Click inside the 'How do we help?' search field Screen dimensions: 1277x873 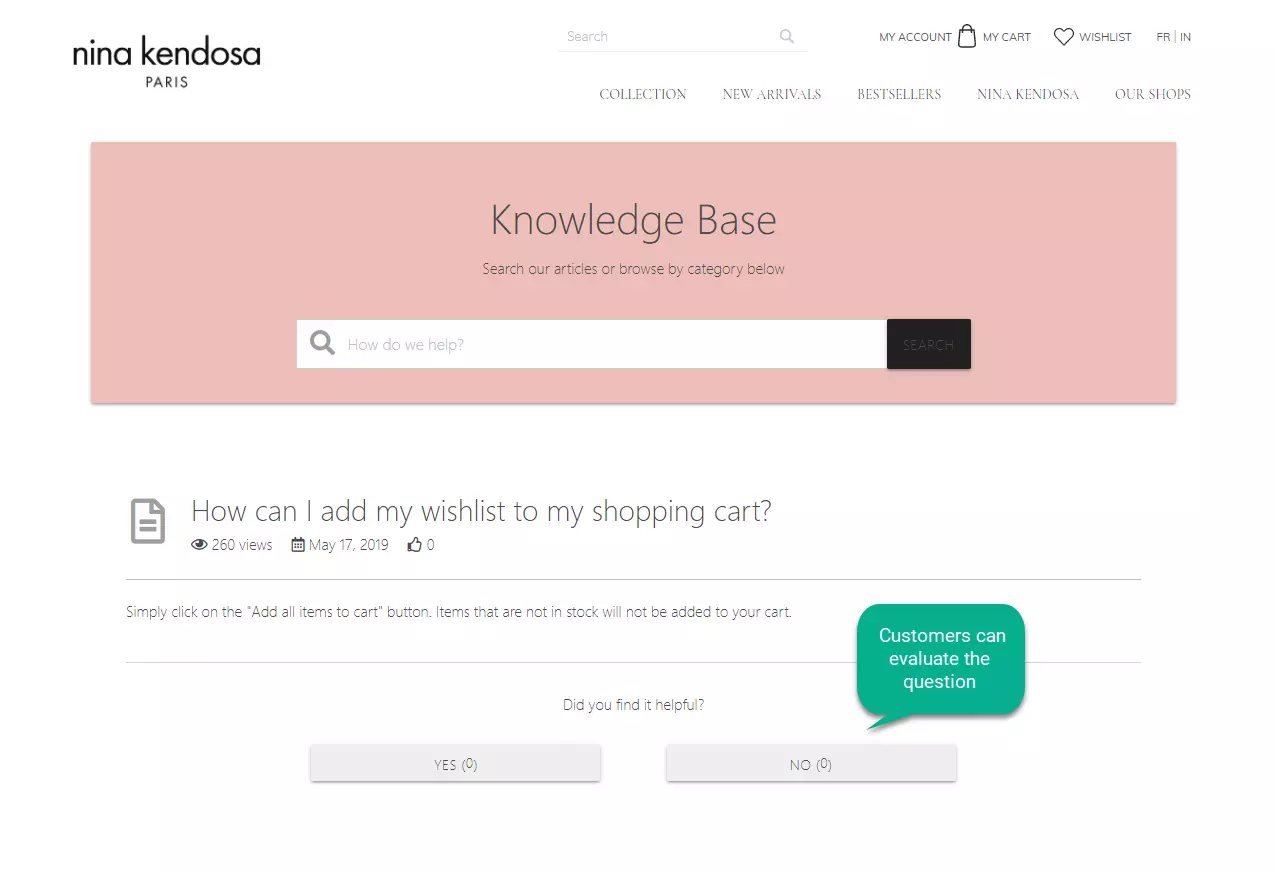pyautogui.click(x=550, y=343)
